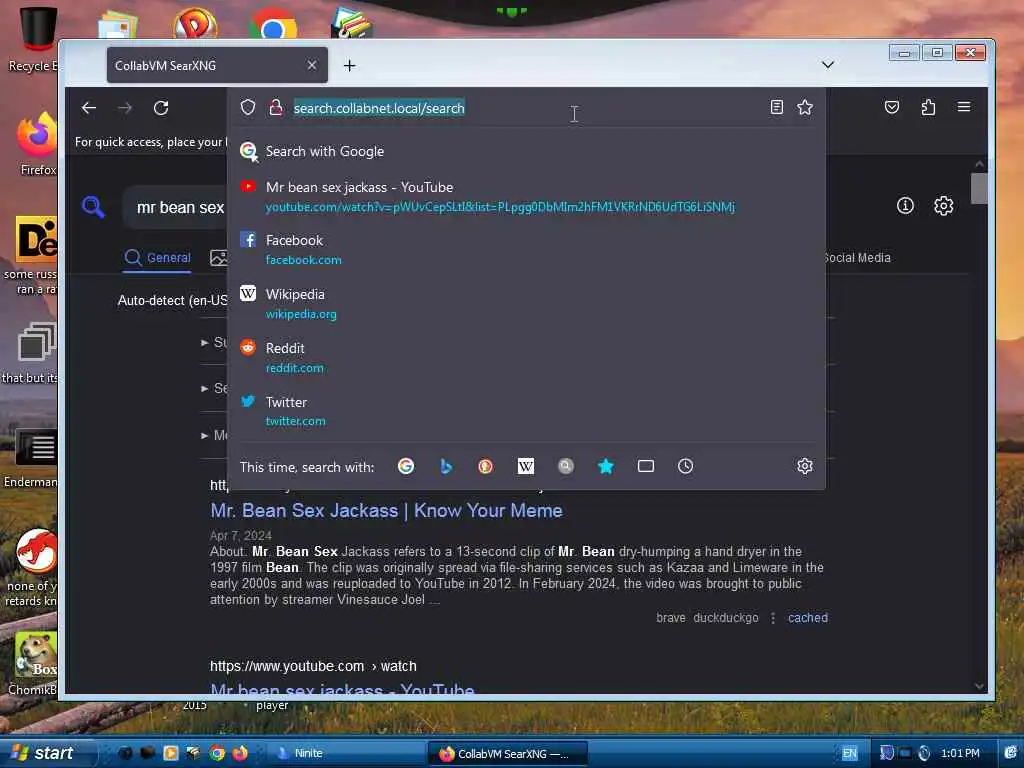1024x768 pixels.
Task: Click the address bar URL field
Action: (x=526, y=108)
